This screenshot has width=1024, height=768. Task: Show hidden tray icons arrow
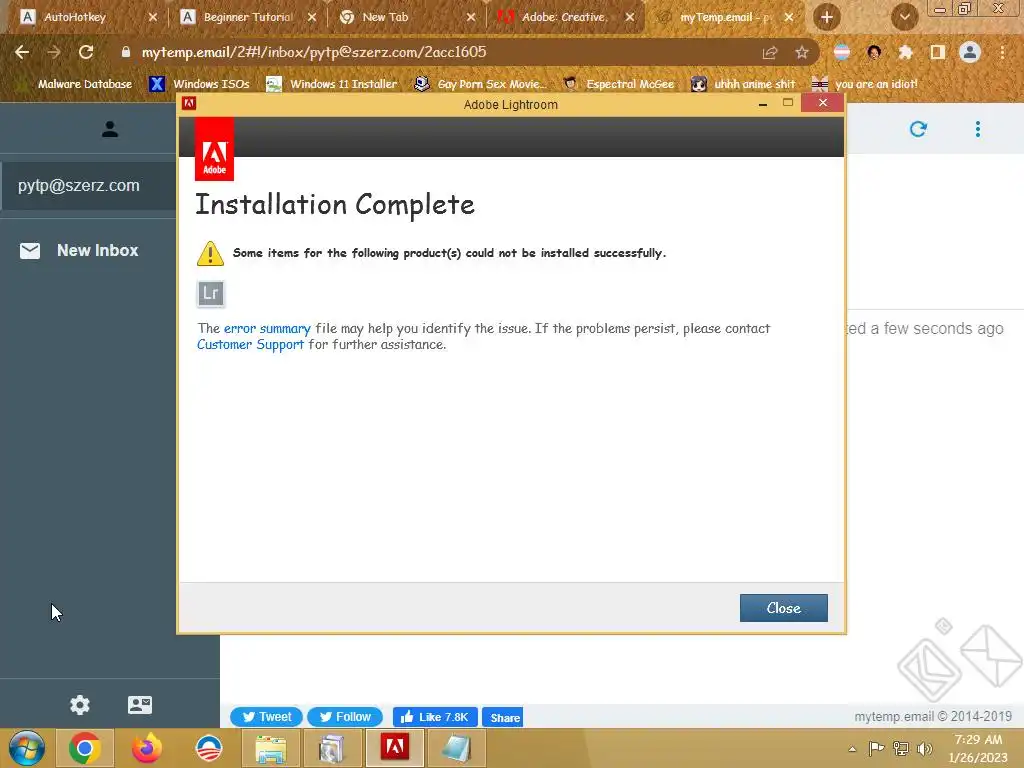852,749
